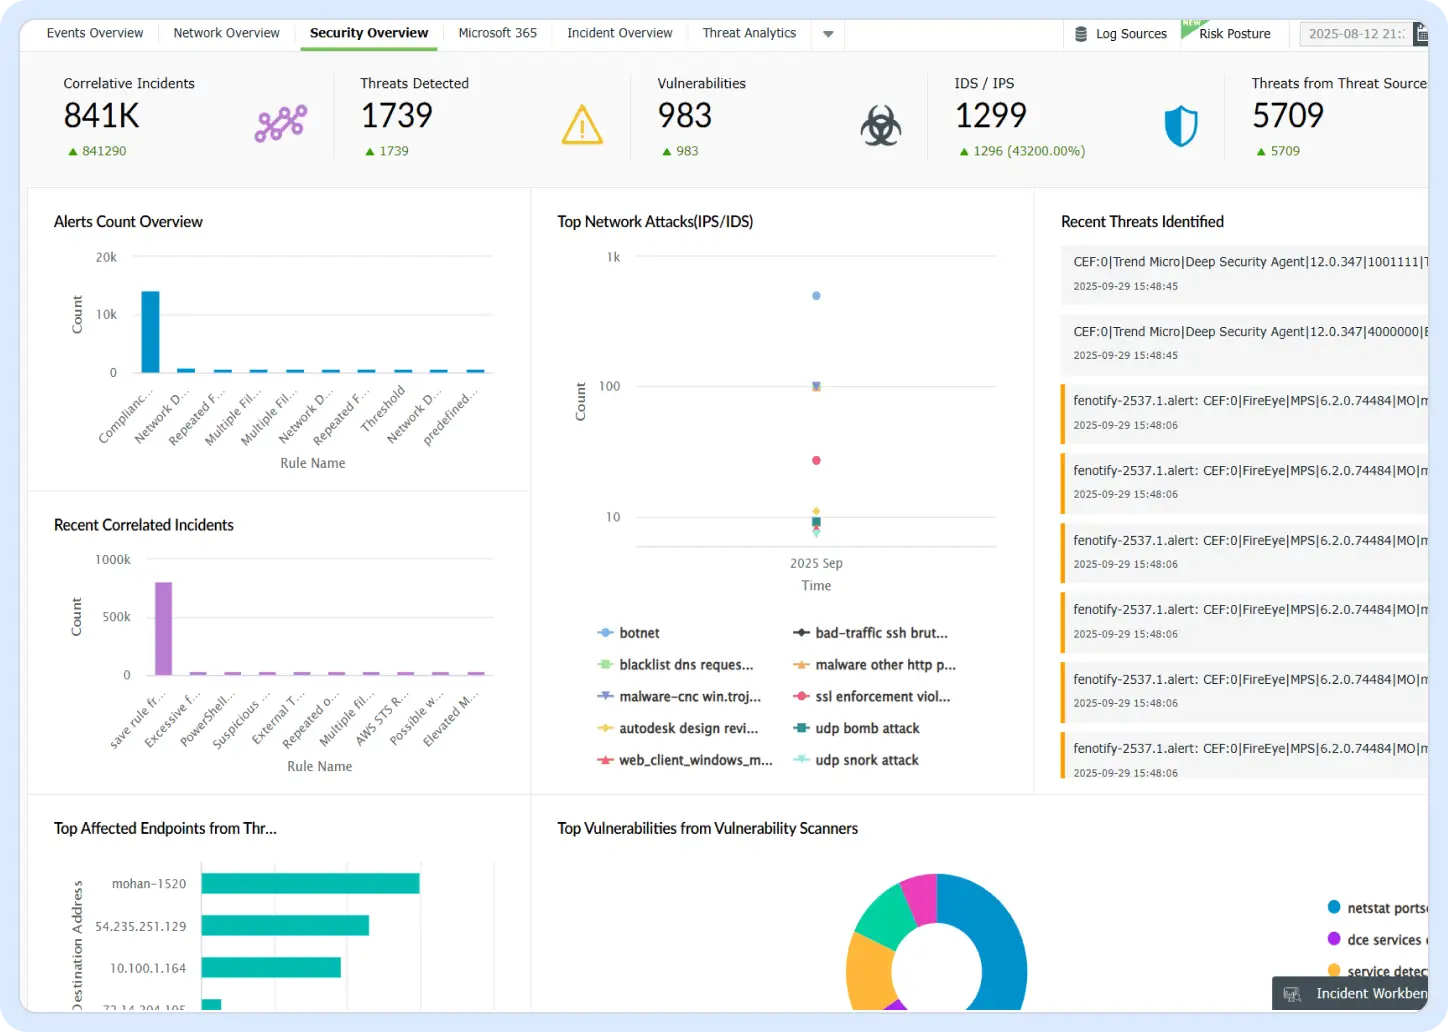Toggle the malware-cnc win.troj... legend series
The image size is (1448, 1032).
tap(679, 697)
